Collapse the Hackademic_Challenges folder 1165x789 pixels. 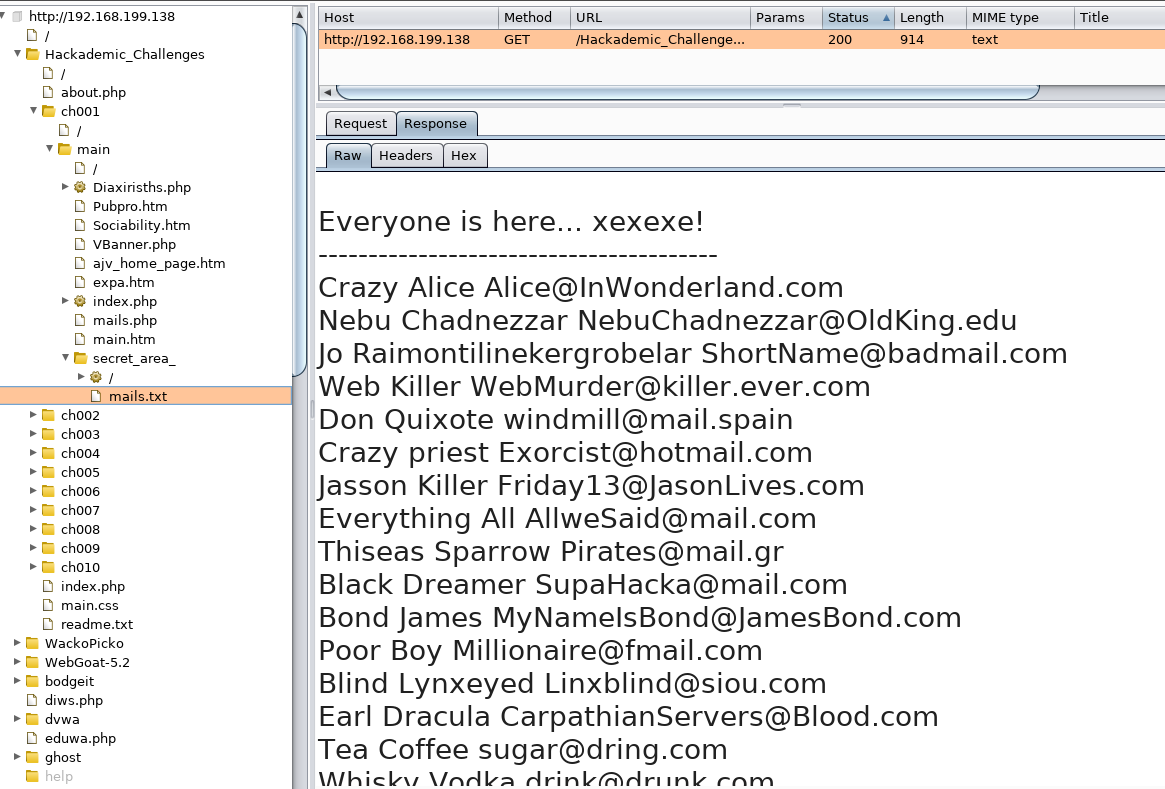click(17, 54)
